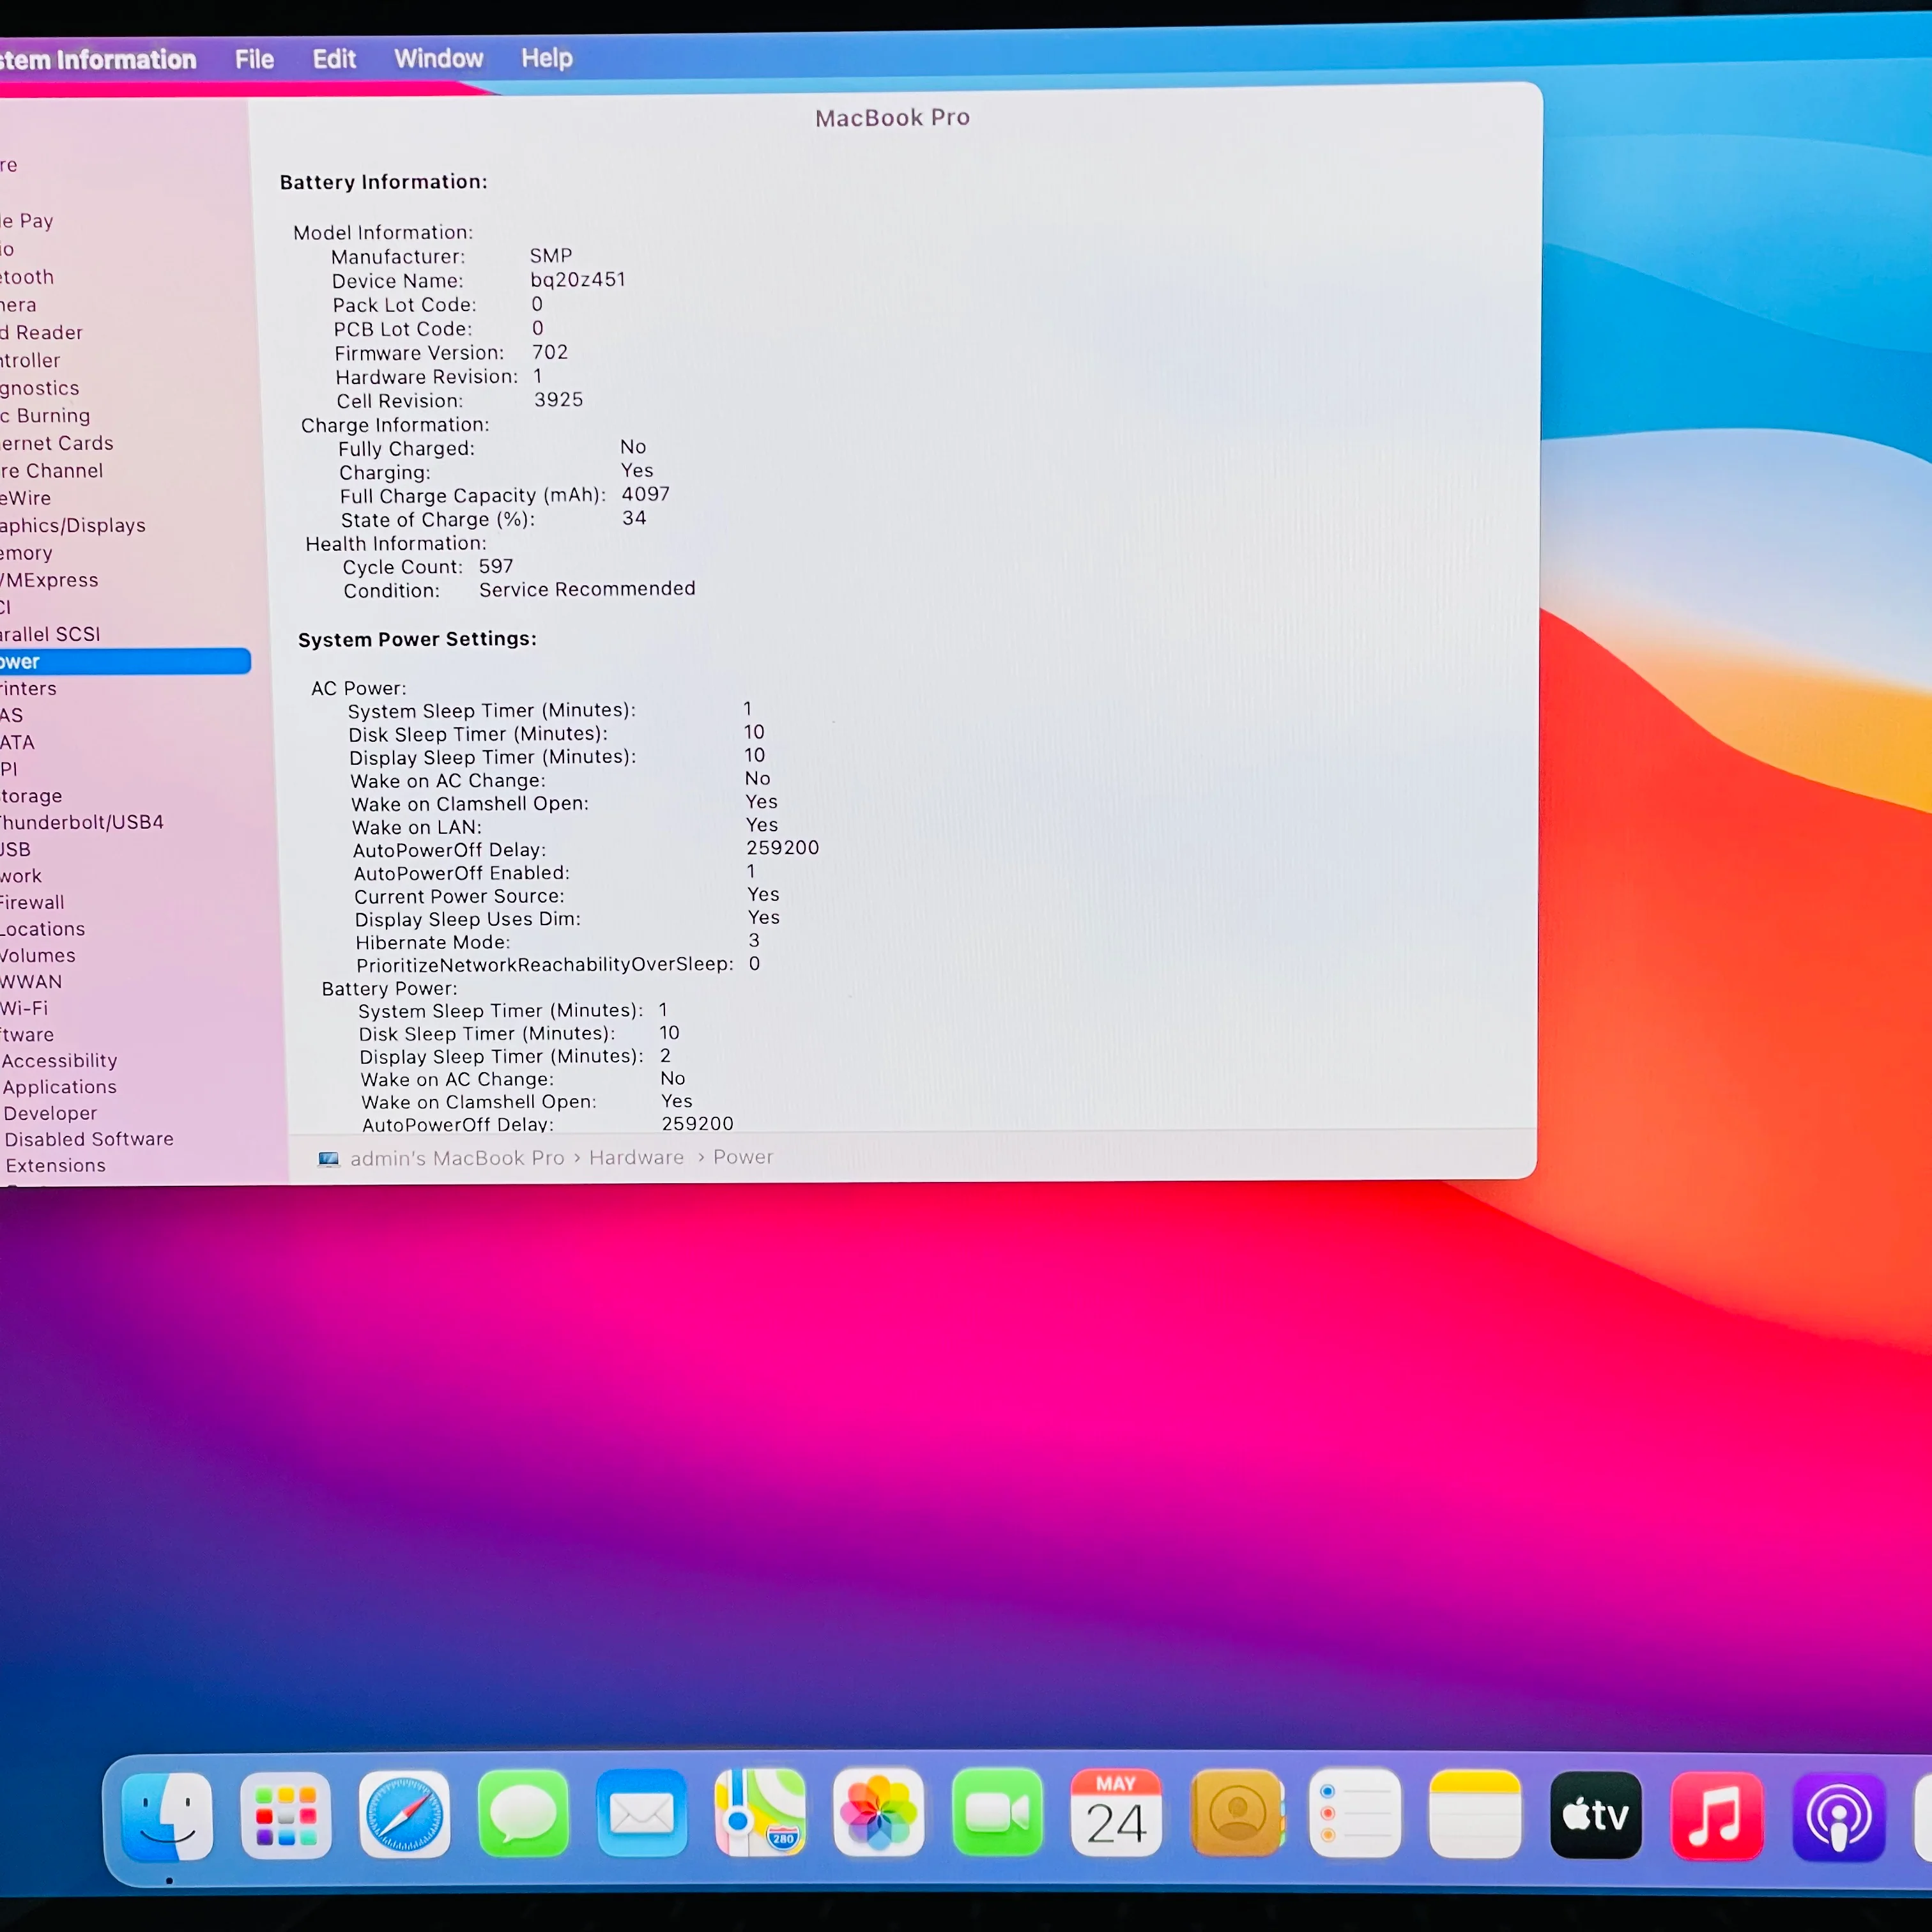Image resolution: width=1932 pixels, height=1932 pixels.
Task: Click the Current Power Source label
Action: pos(460,896)
